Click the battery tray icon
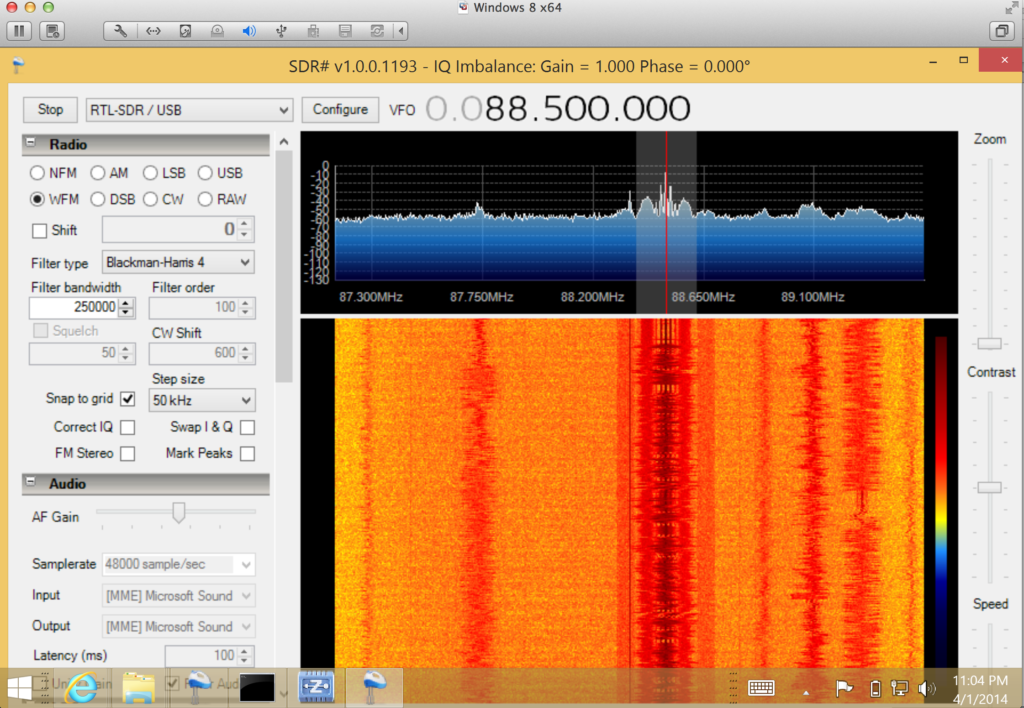Screen dimensions: 1024x708 point(875,688)
